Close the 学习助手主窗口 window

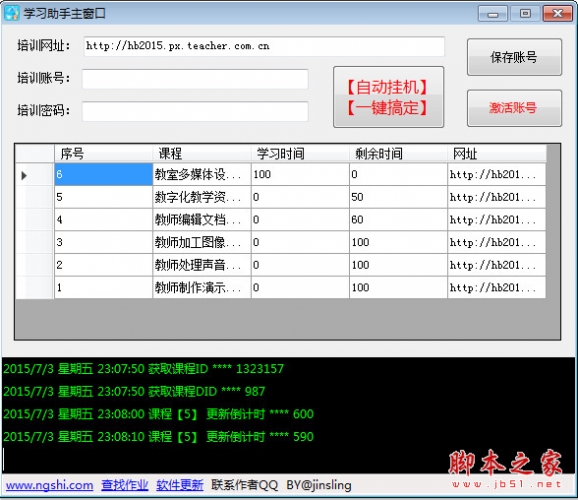(x=557, y=14)
